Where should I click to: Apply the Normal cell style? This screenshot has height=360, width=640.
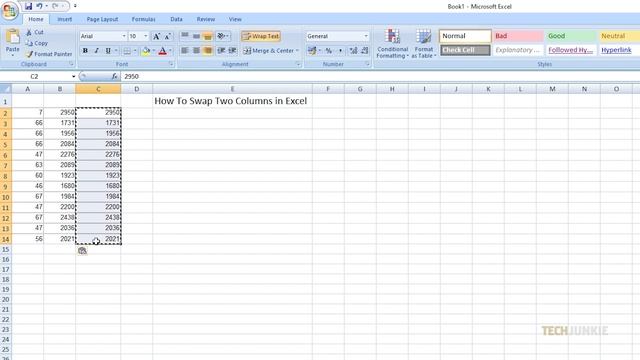click(465, 36)
